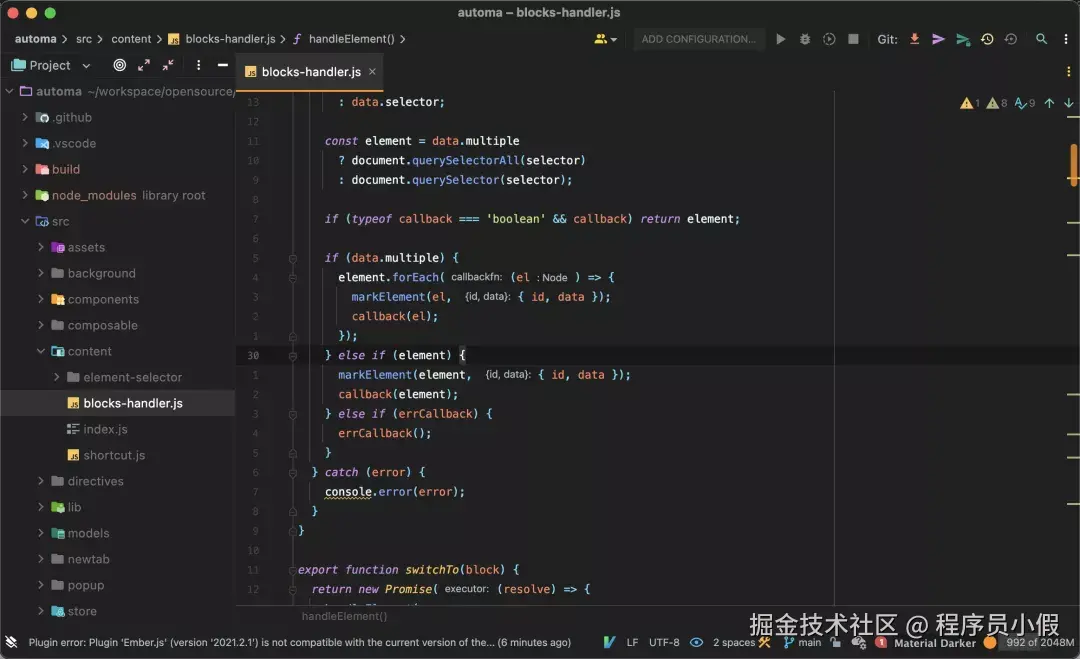Toggle fold marker at 'export function switchTo' line

click(293, 570)
